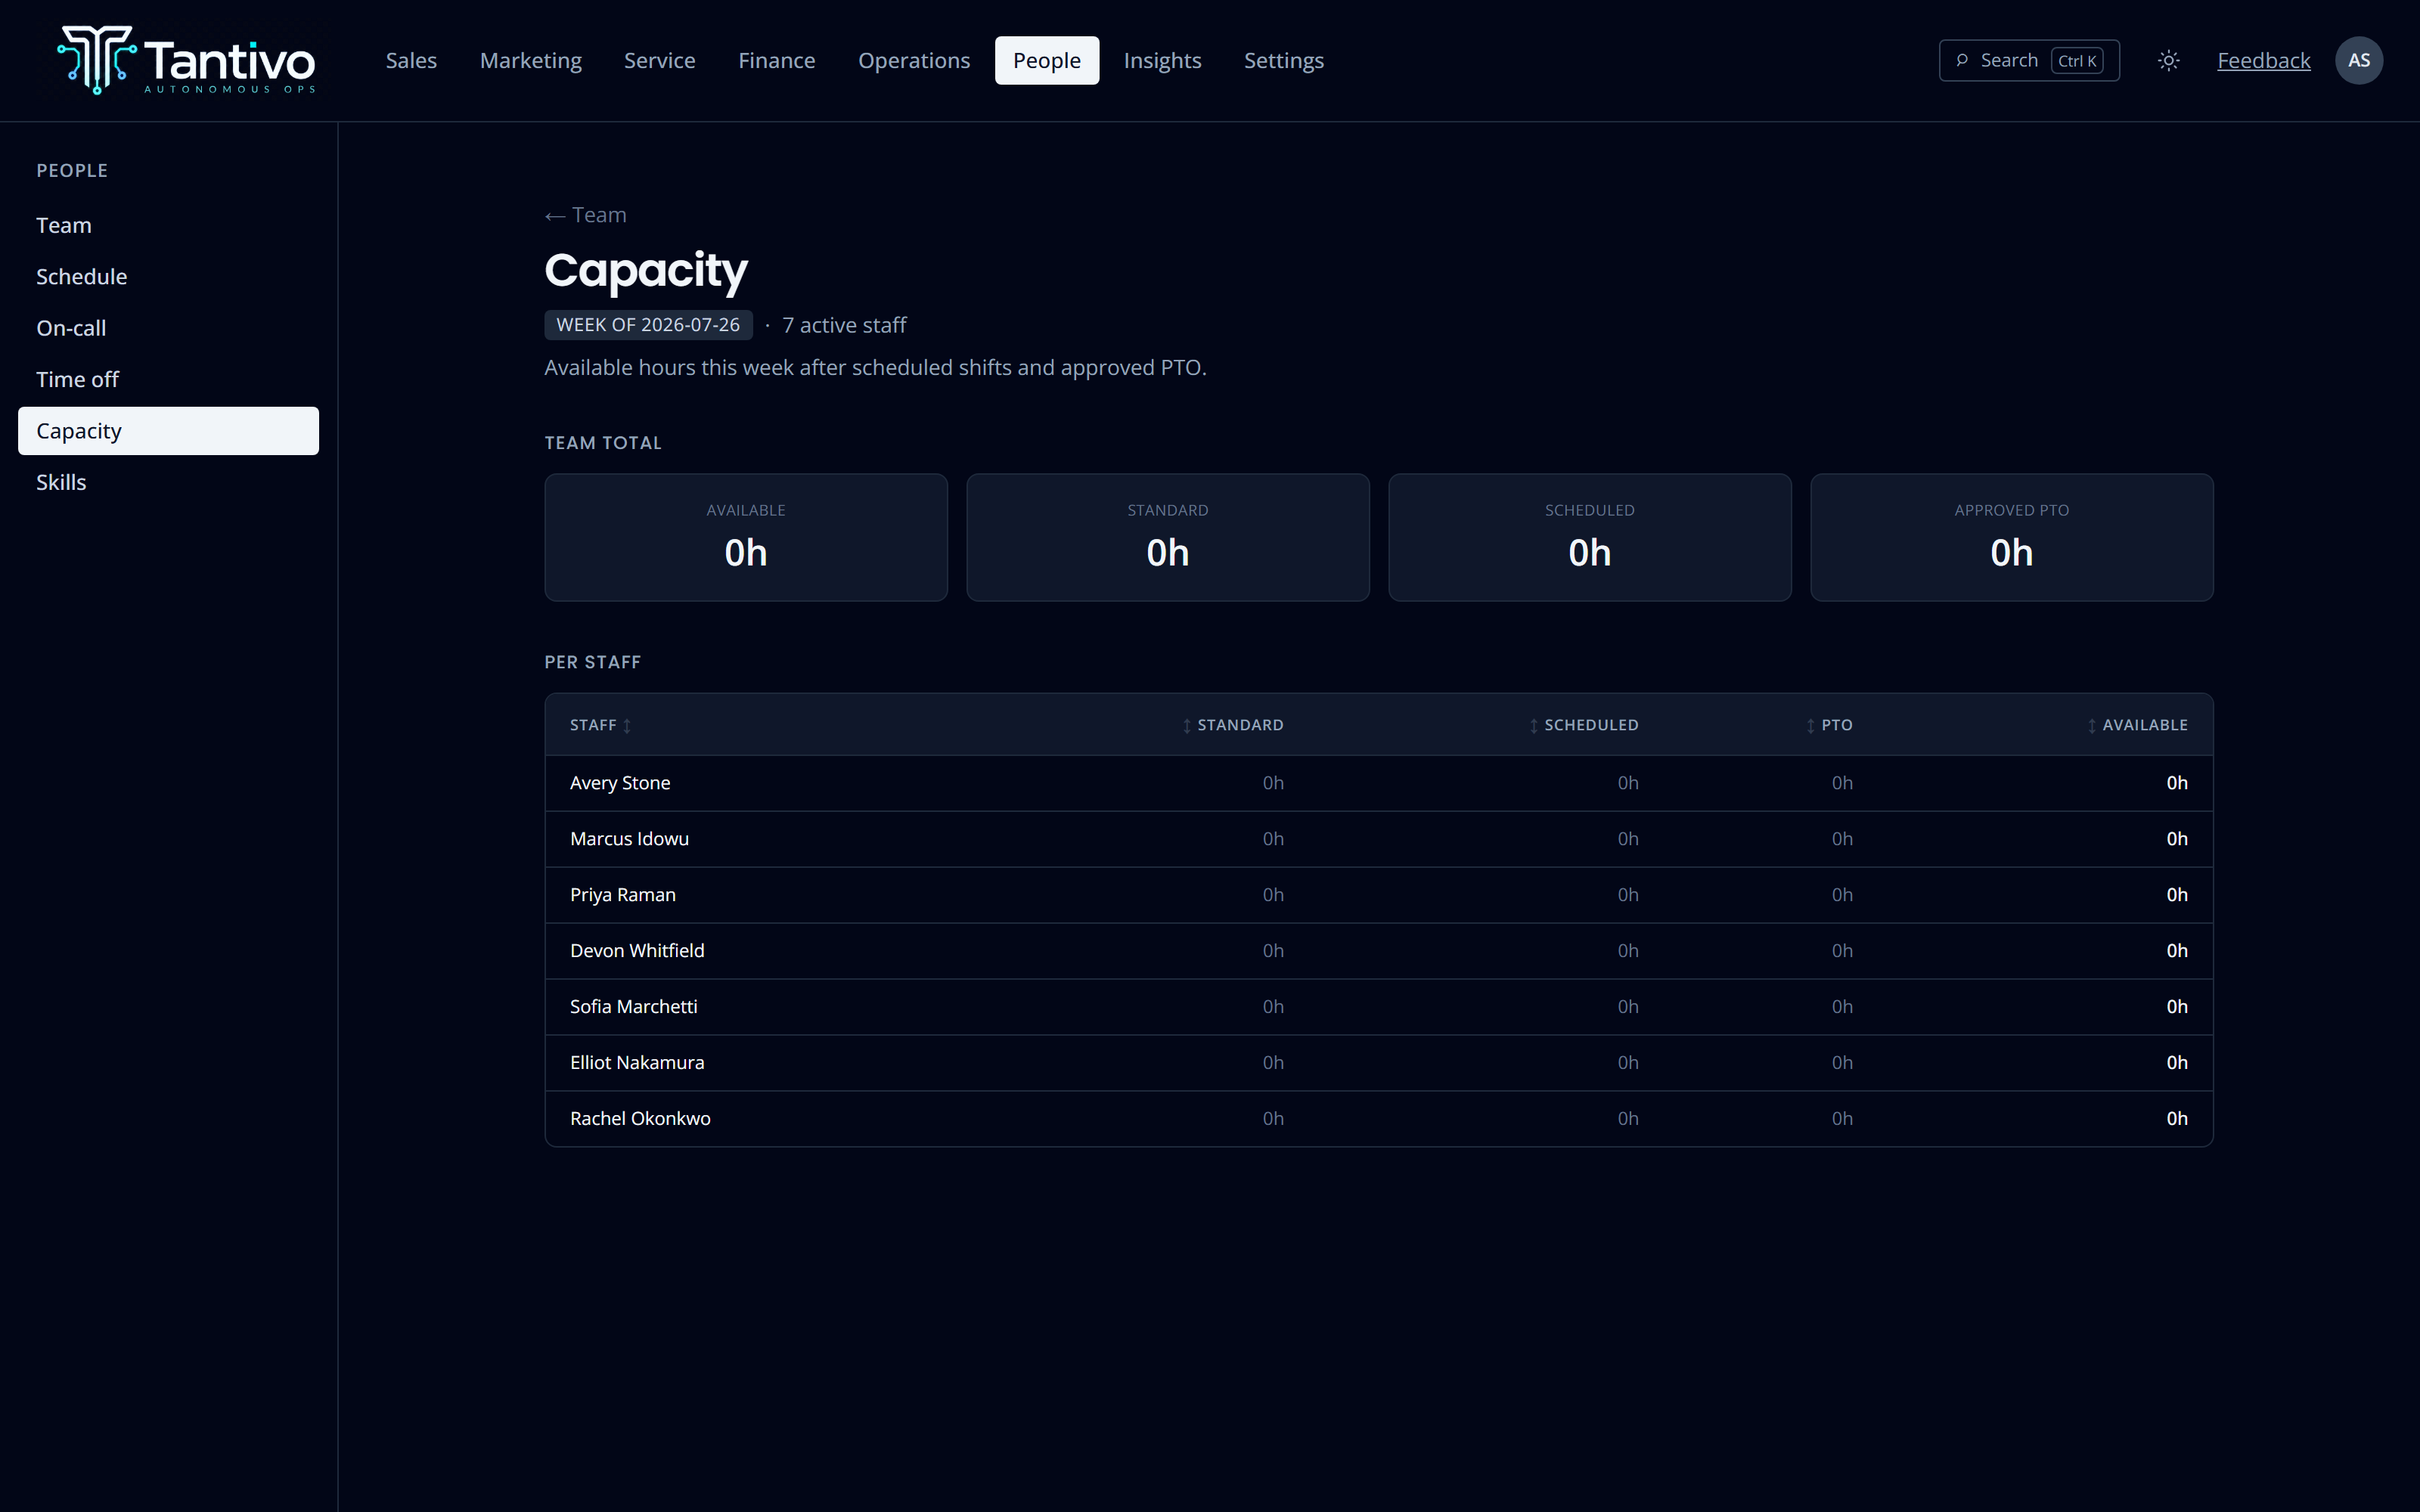Select the Marcus Idowu row name
The height and width of the screenshot is (1512, 2420).
[x=629, y=839]
